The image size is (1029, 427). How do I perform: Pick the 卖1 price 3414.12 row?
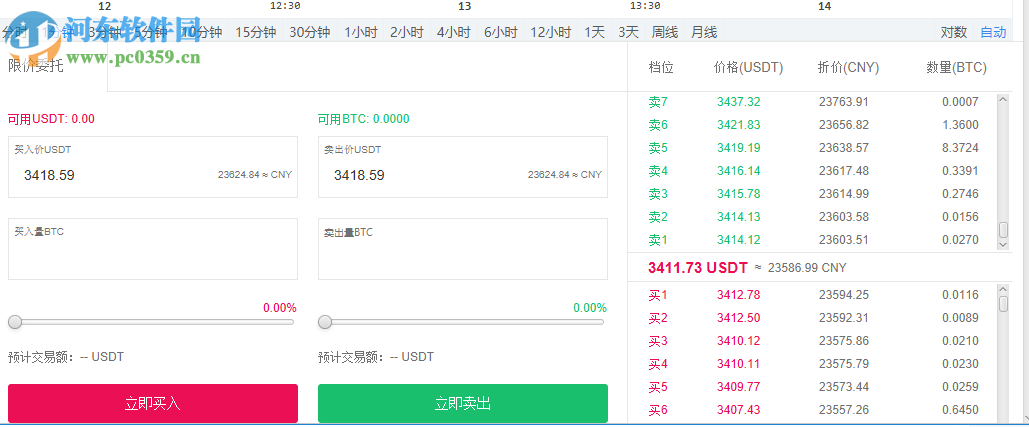[739, 240]
